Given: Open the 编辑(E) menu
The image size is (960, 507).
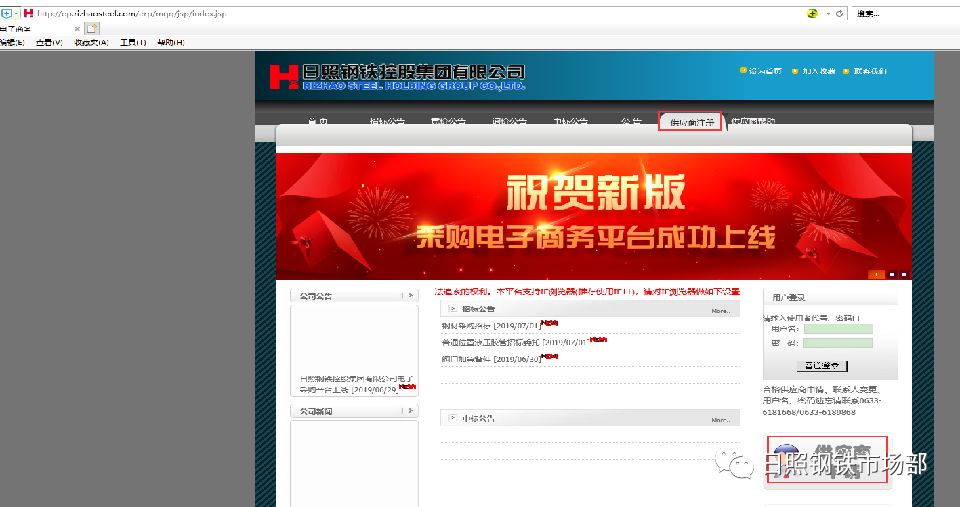Looking at the screenshot, I should [x=12, y=42].
